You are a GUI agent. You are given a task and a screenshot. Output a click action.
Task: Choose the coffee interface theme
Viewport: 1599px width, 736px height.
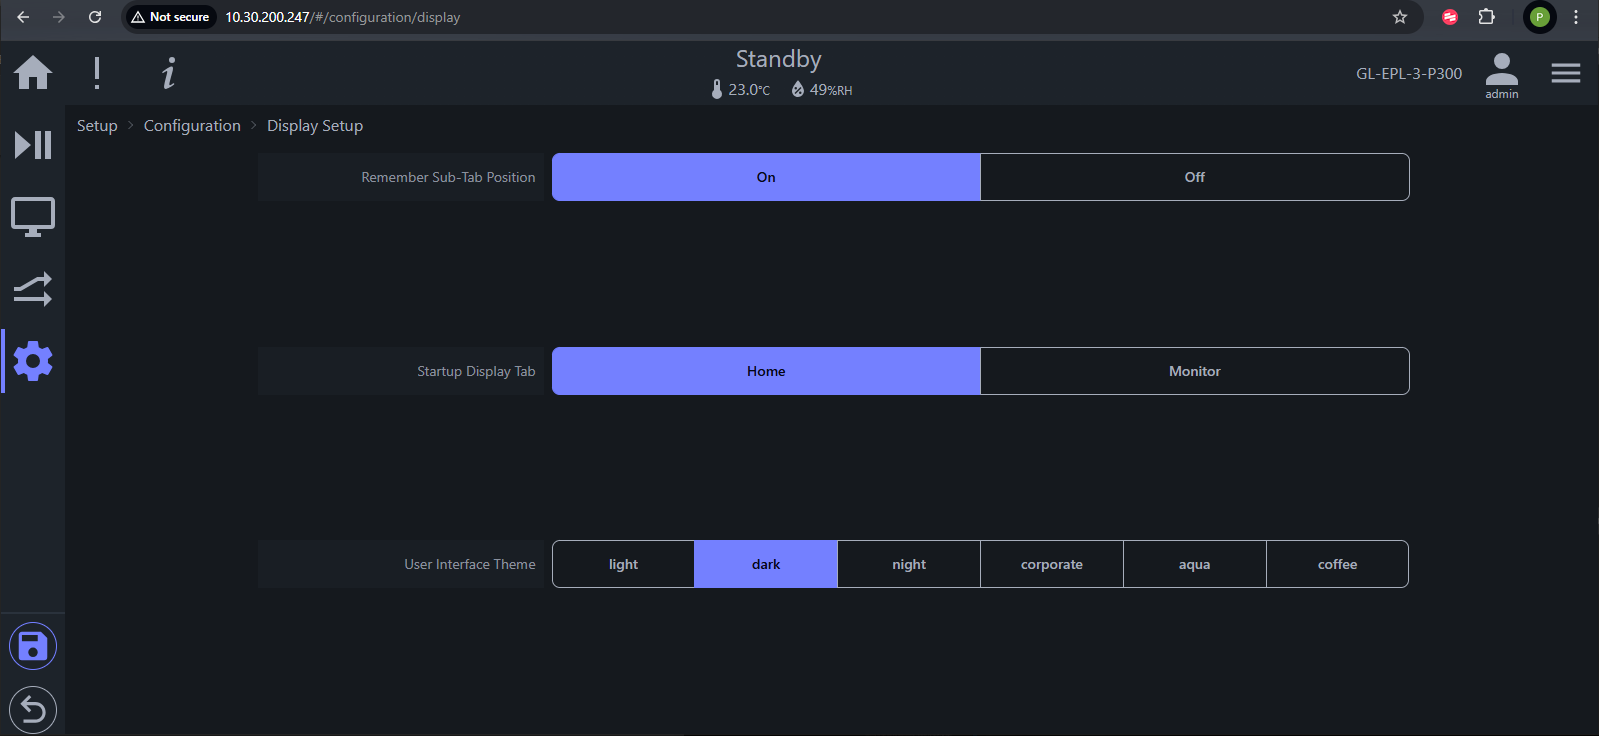[x=1338, y=564]
